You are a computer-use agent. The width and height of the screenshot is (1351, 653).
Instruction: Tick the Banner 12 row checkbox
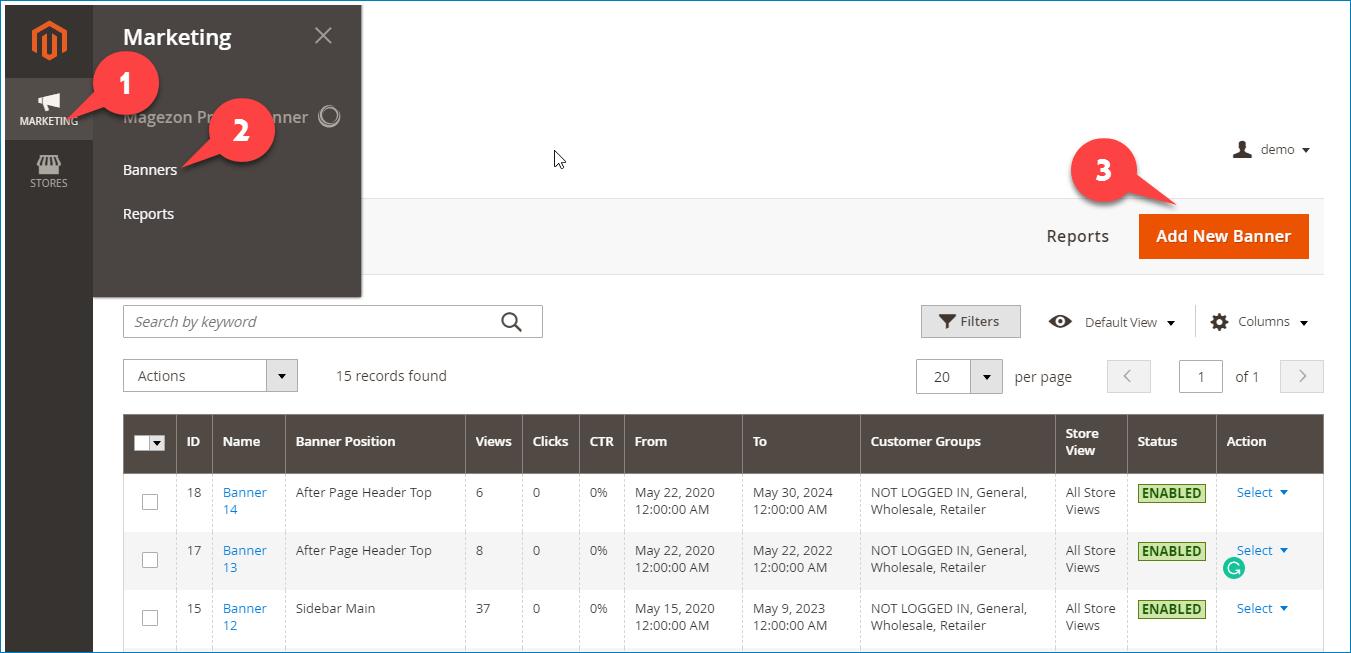click(150, 618)
